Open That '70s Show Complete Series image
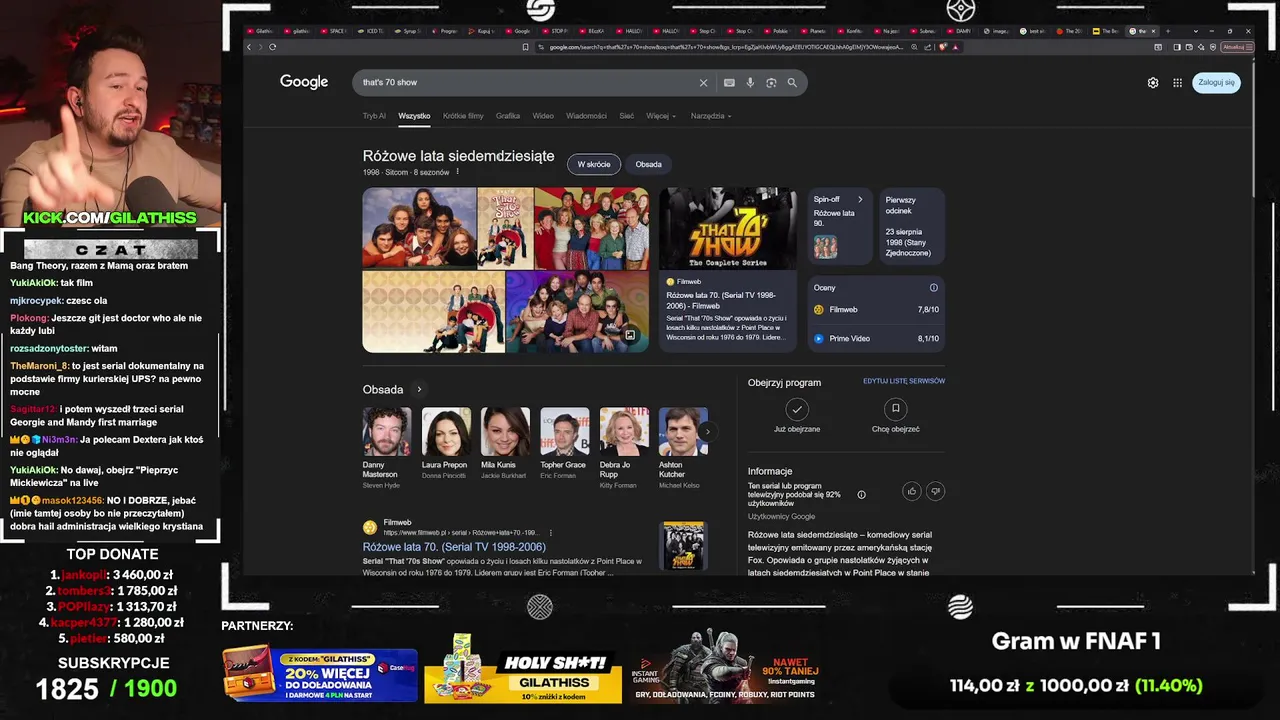The image size is (1280, 720). click(728, 229)
